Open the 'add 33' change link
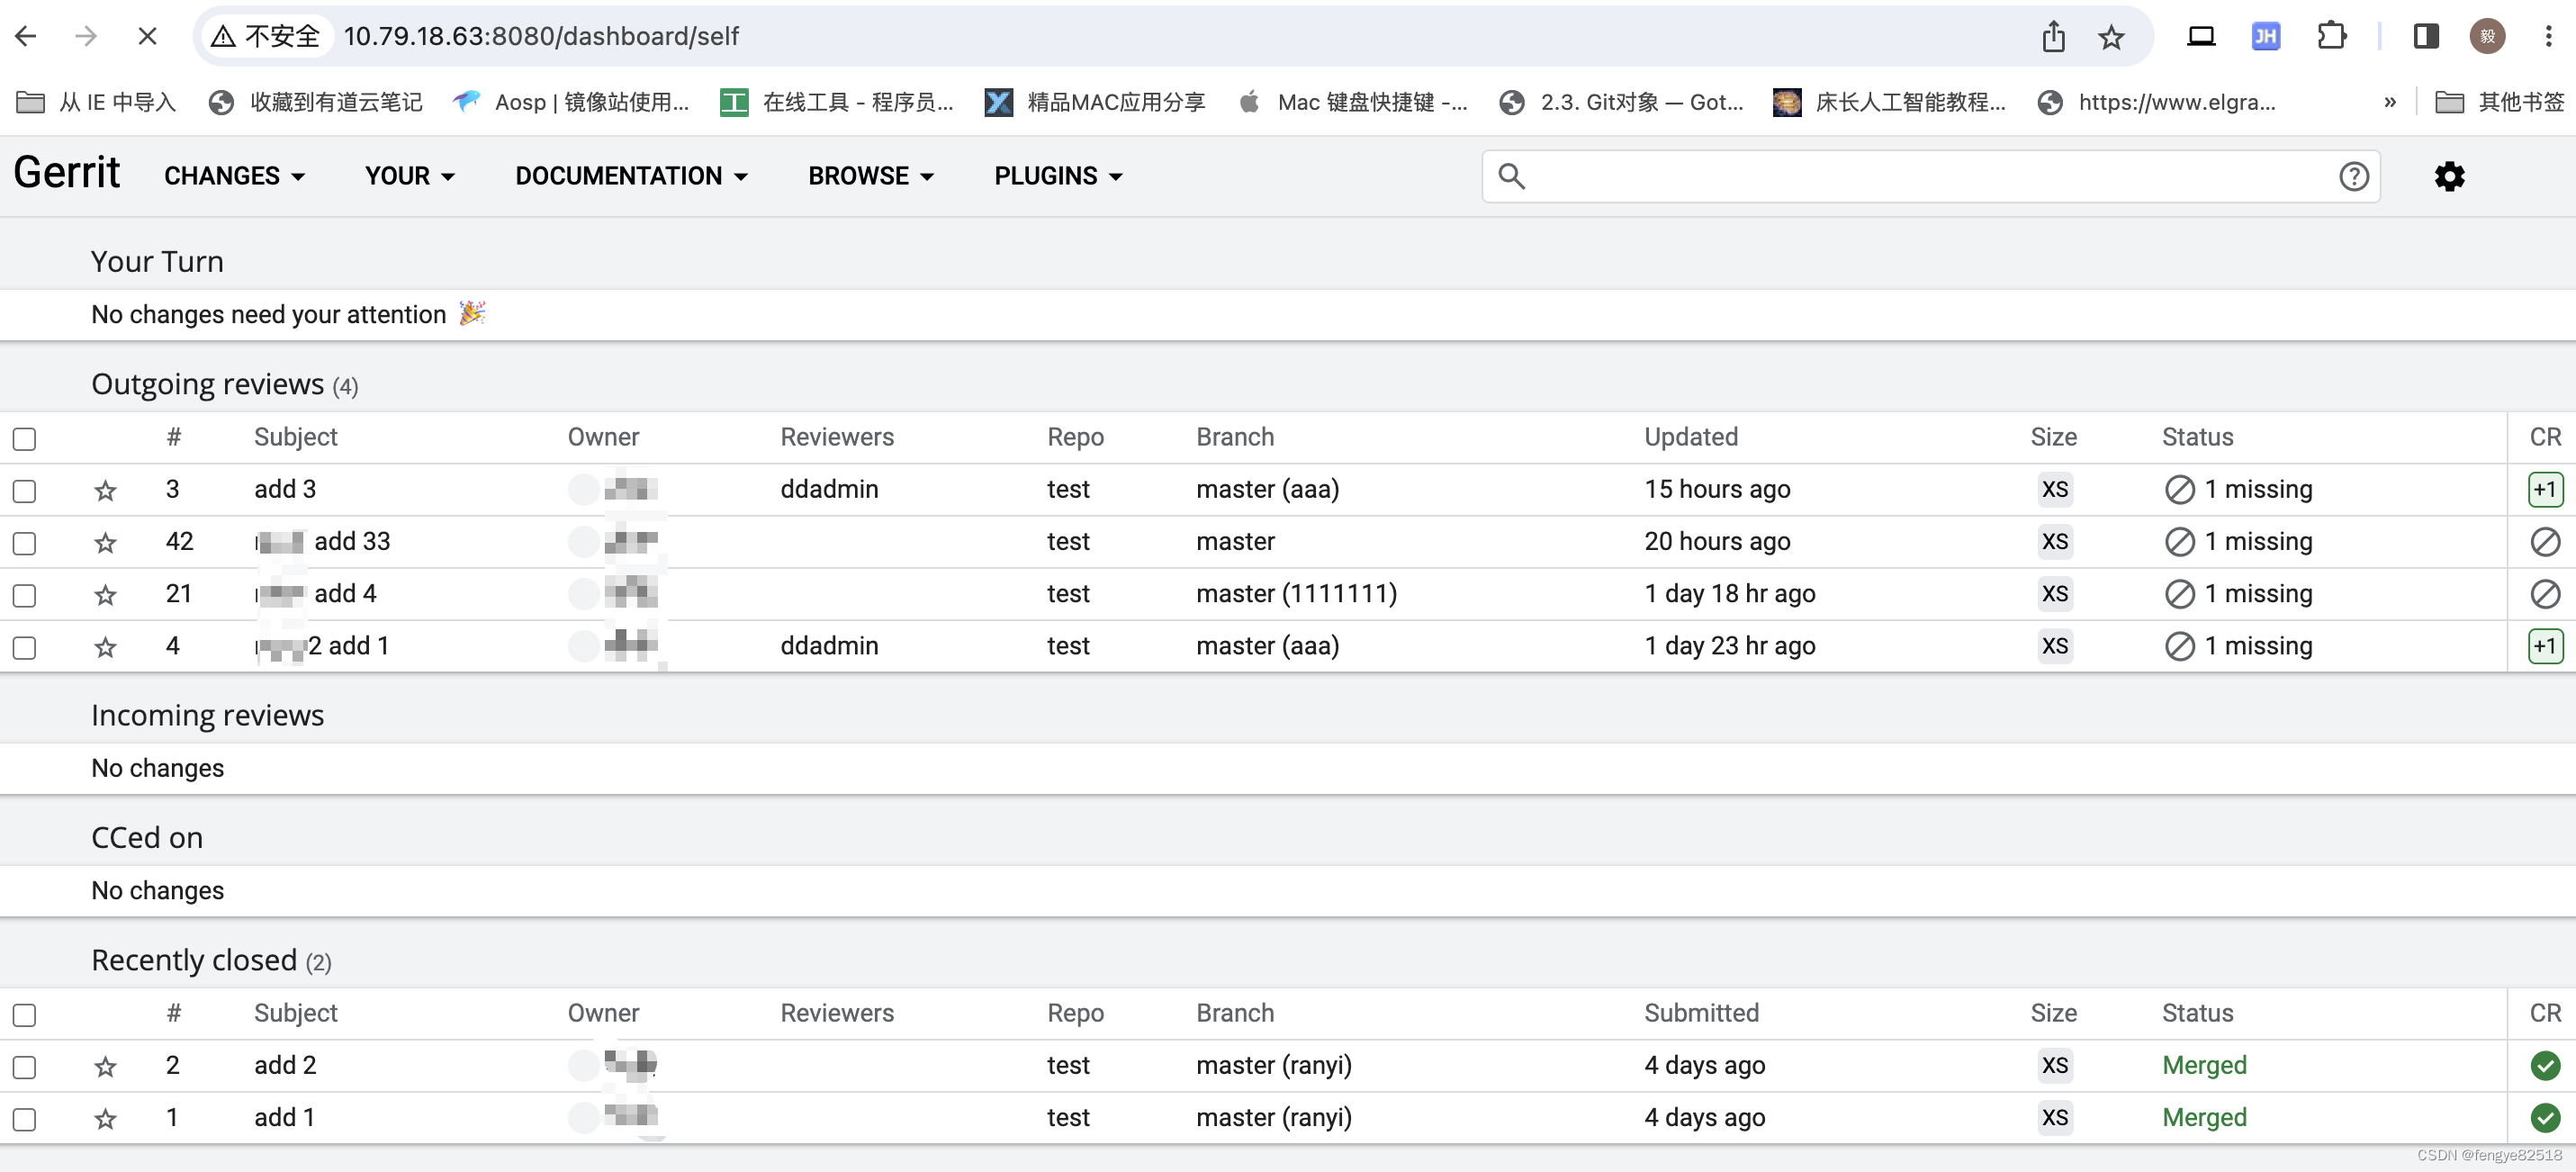This screenshot has height=1172, width=2576. coord(351,541)
